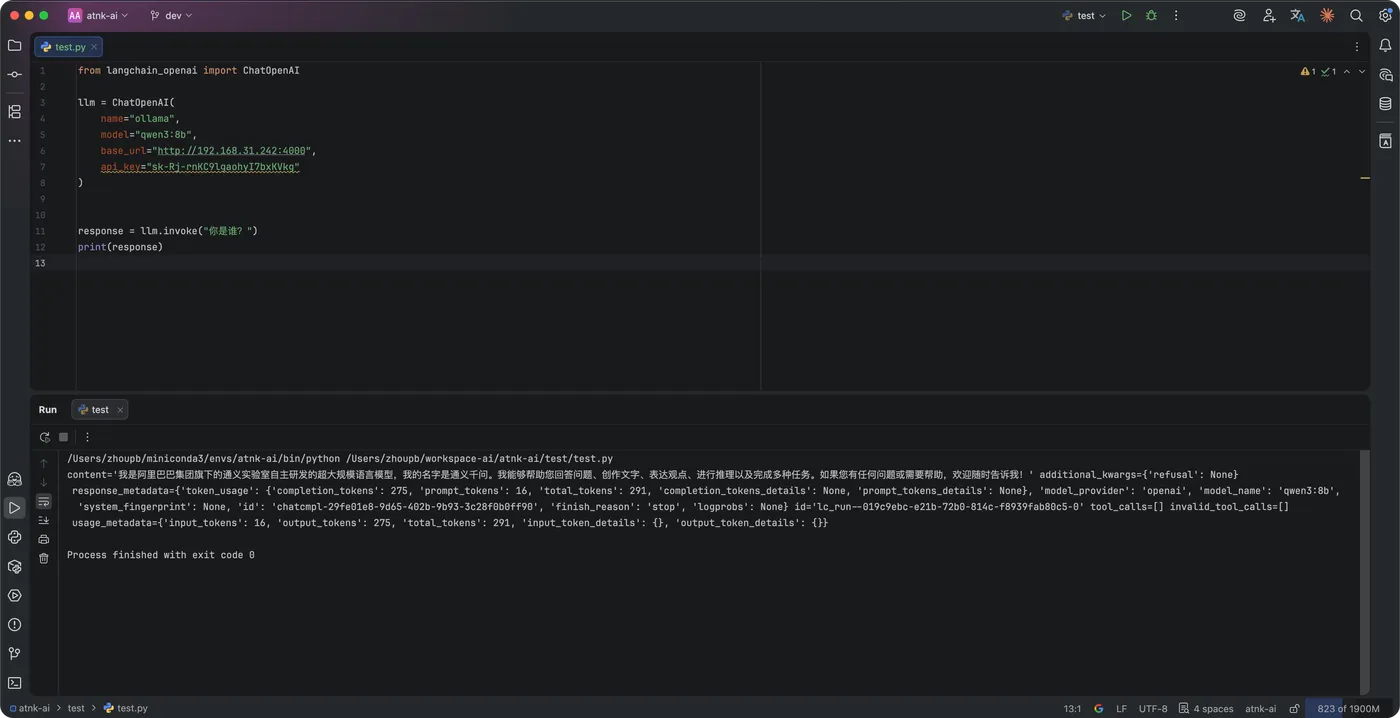
Task: Toggle scroll-to-end in console output
Action: pyautogui.click(x=43, y=520)
